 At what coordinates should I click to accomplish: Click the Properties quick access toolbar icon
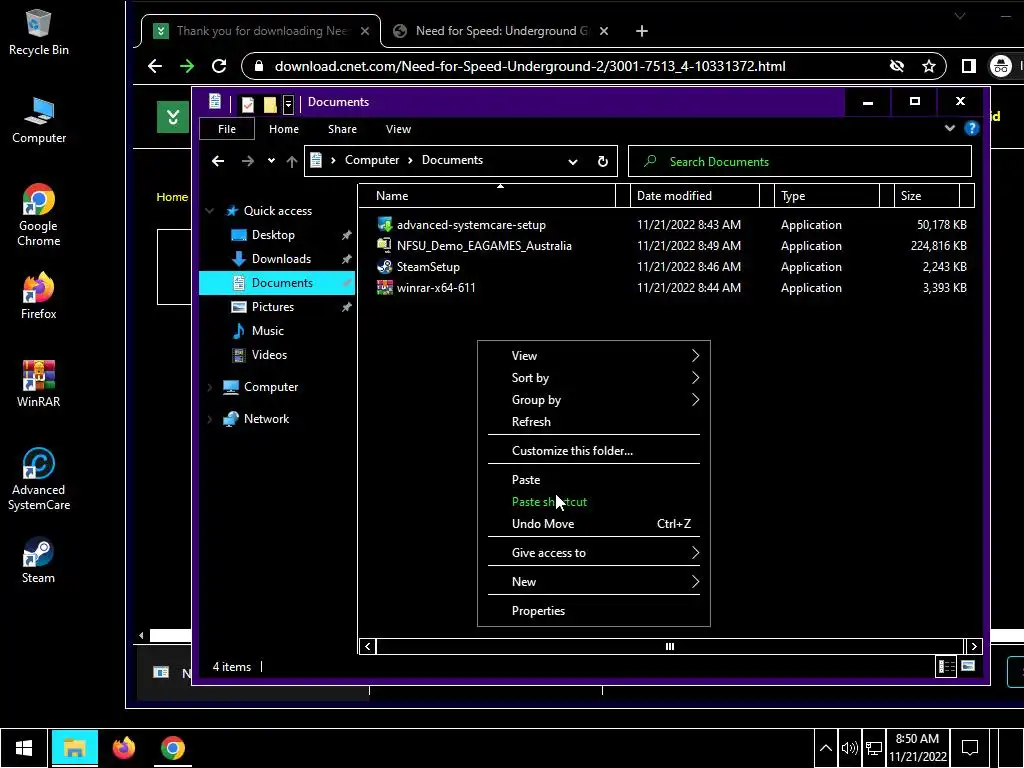[248, 104]
